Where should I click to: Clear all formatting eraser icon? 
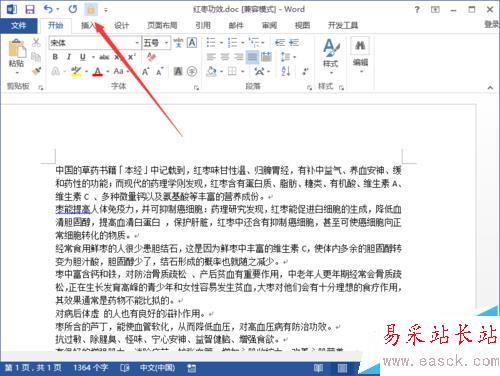click(151, 57)
